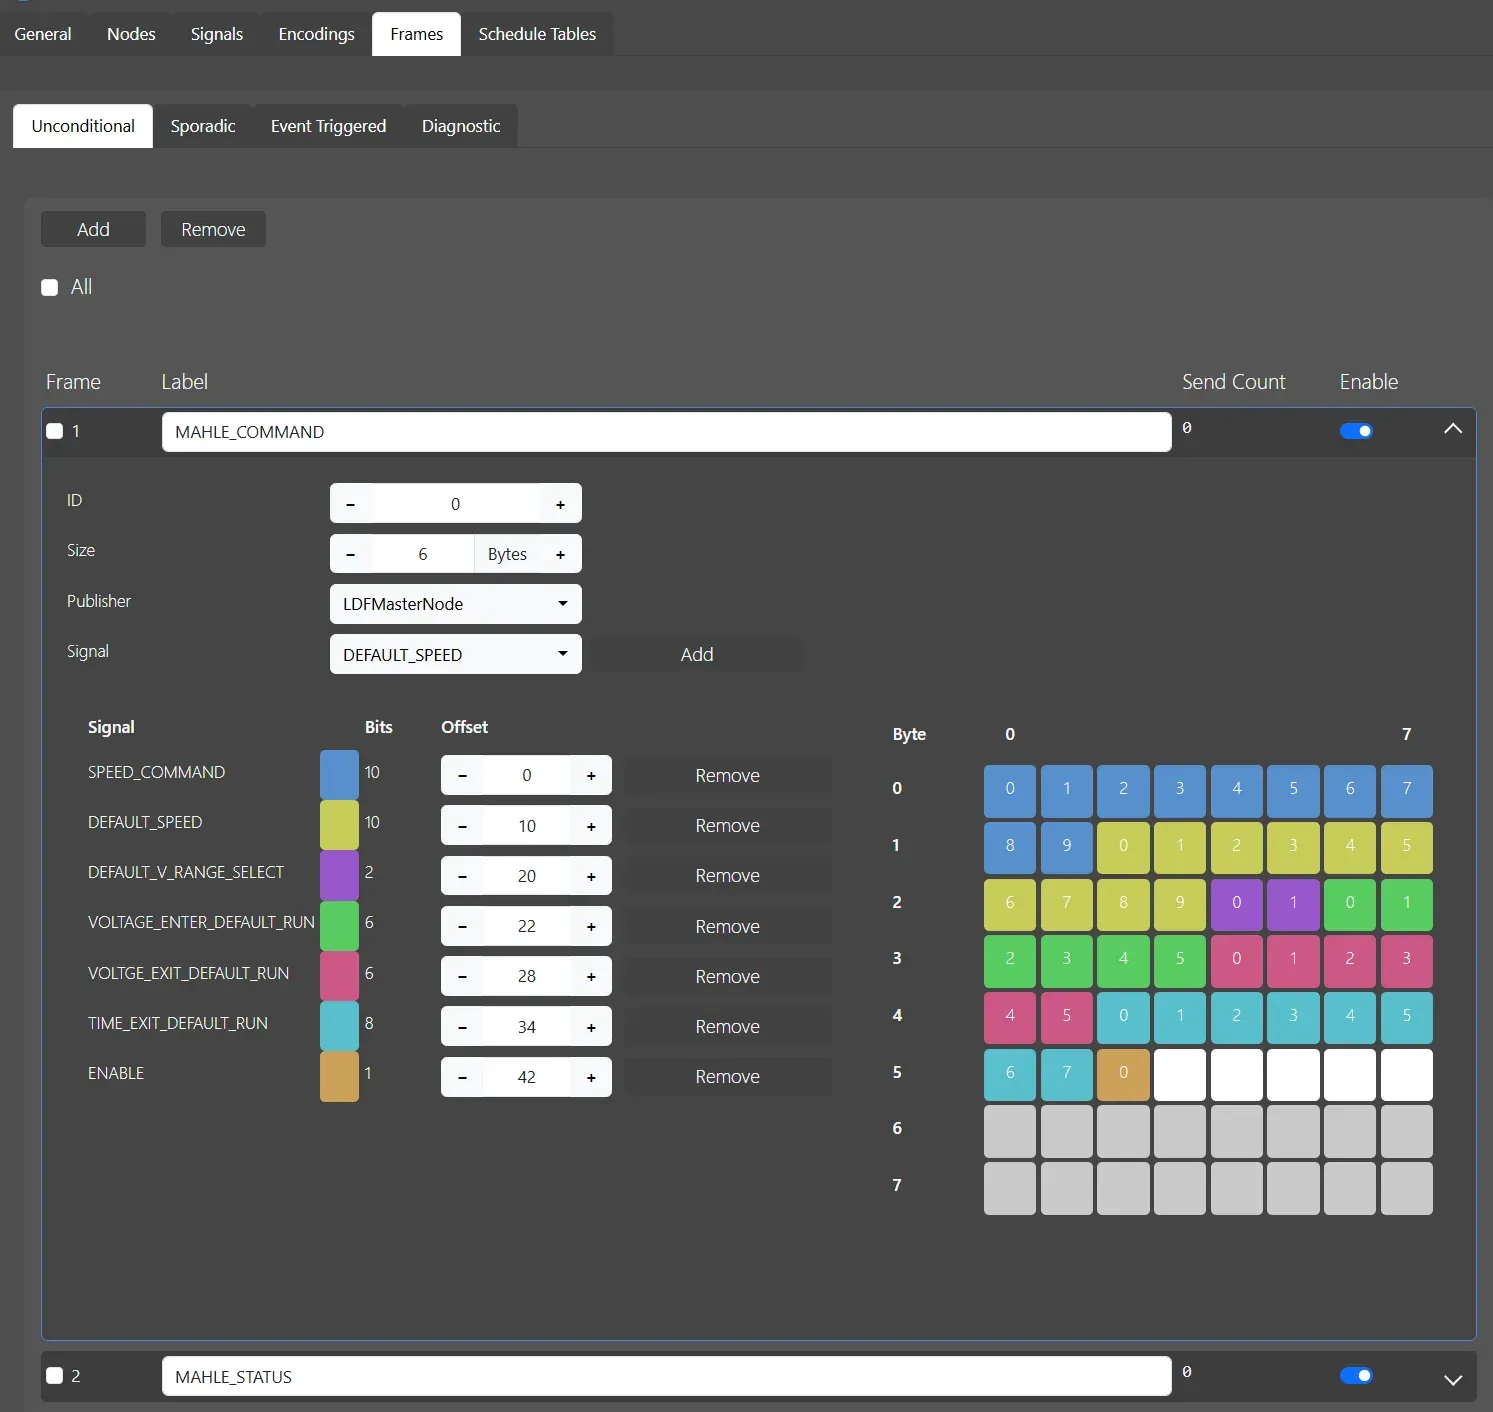
Task: Edit the MAHLE_COMMAND label field
Action: point(666,432)
